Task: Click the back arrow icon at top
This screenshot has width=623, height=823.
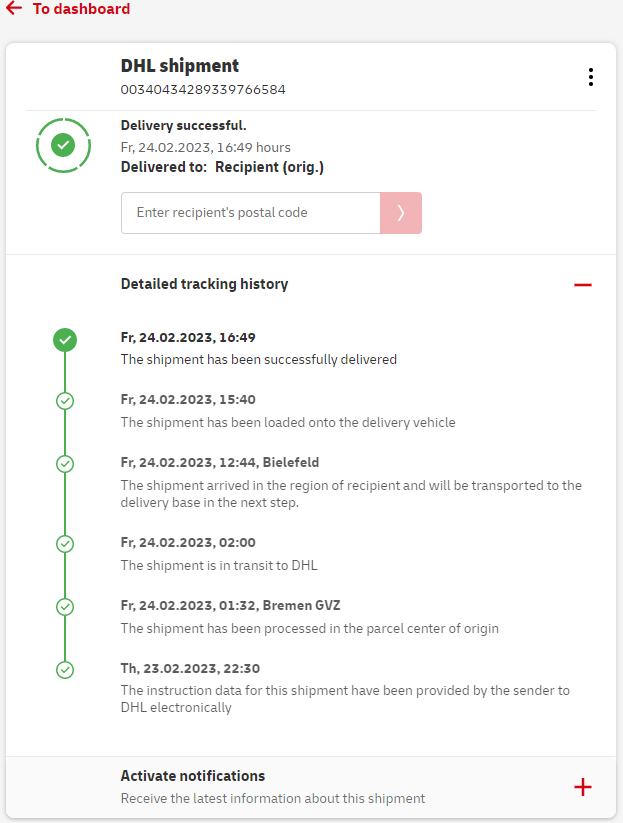Action: pos(14,9)
